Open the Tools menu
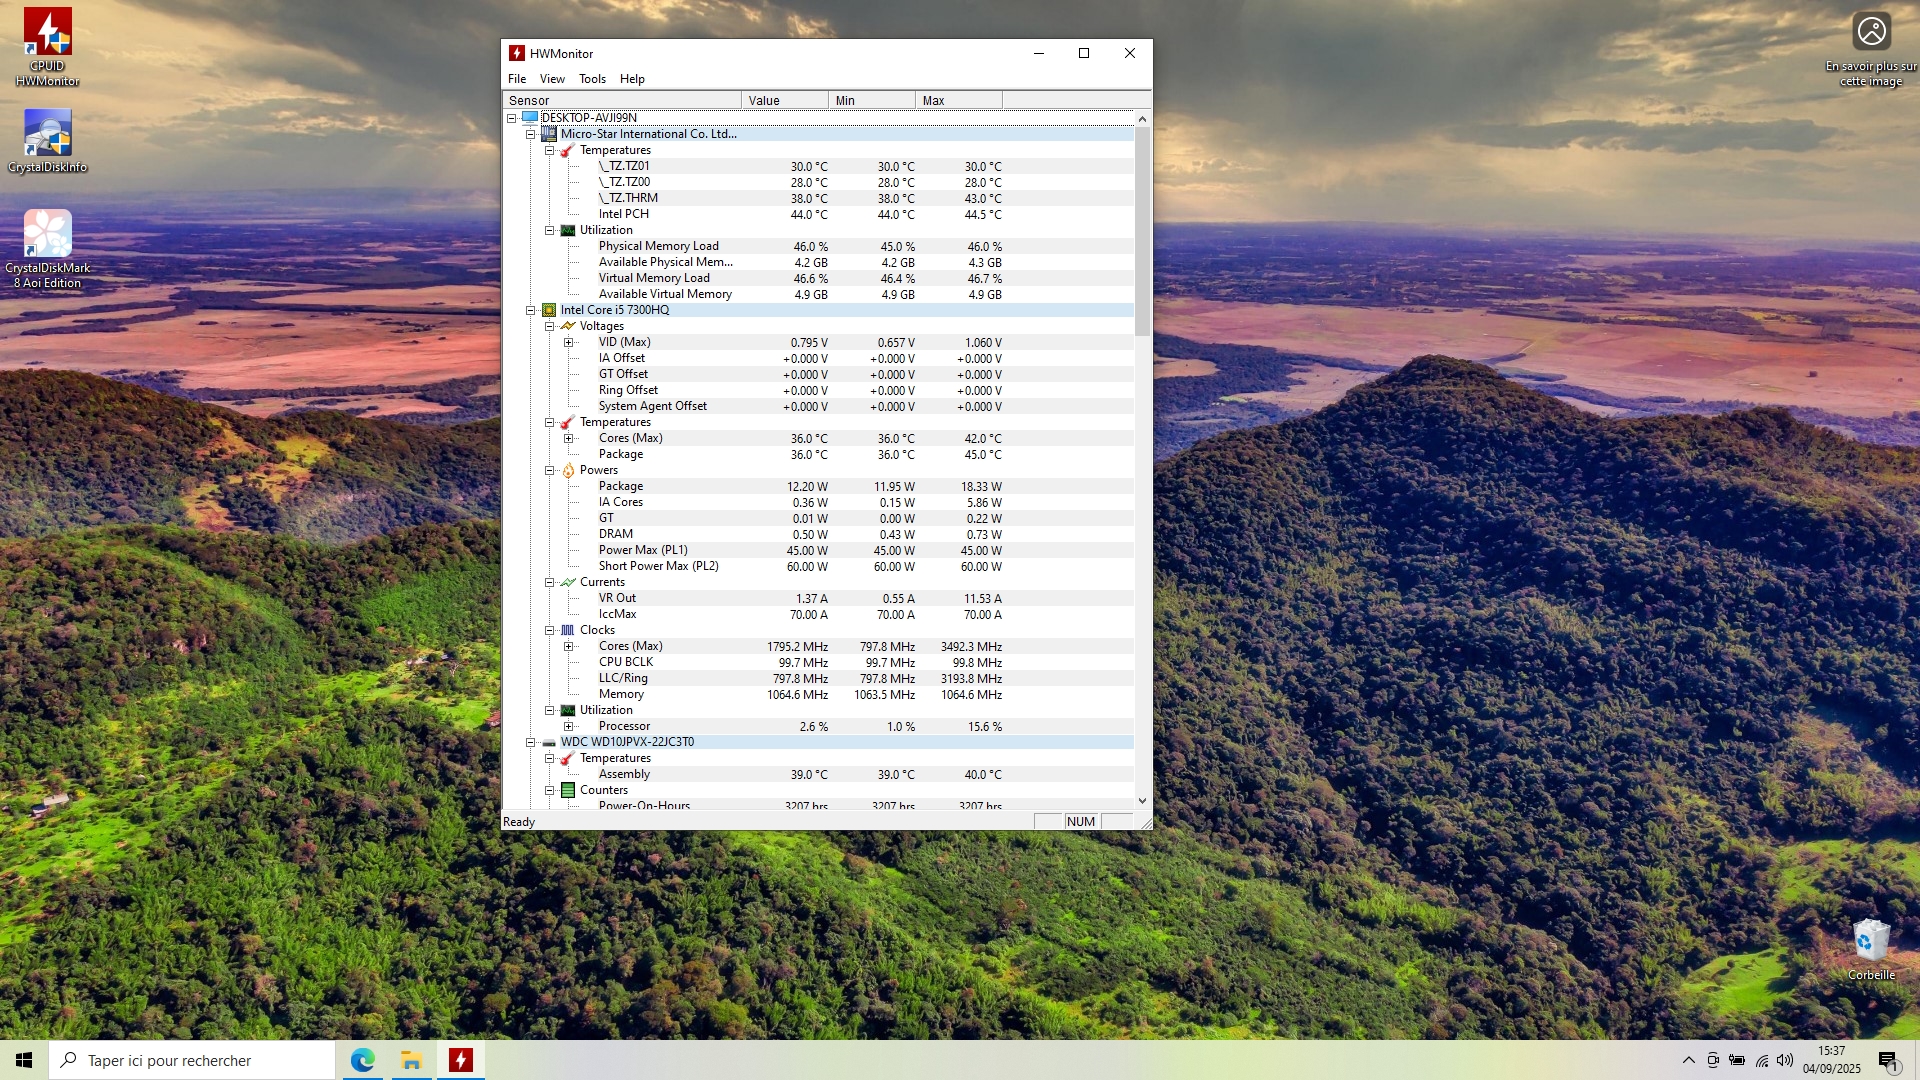 point(592,79)
